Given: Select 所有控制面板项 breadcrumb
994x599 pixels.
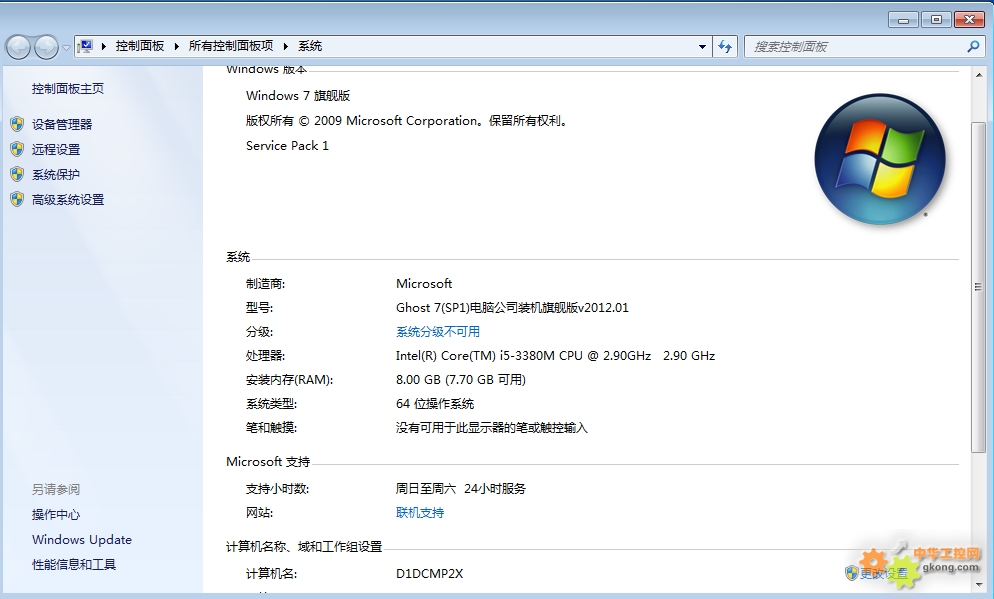Looking at the screenshot, I should (231, 46).
